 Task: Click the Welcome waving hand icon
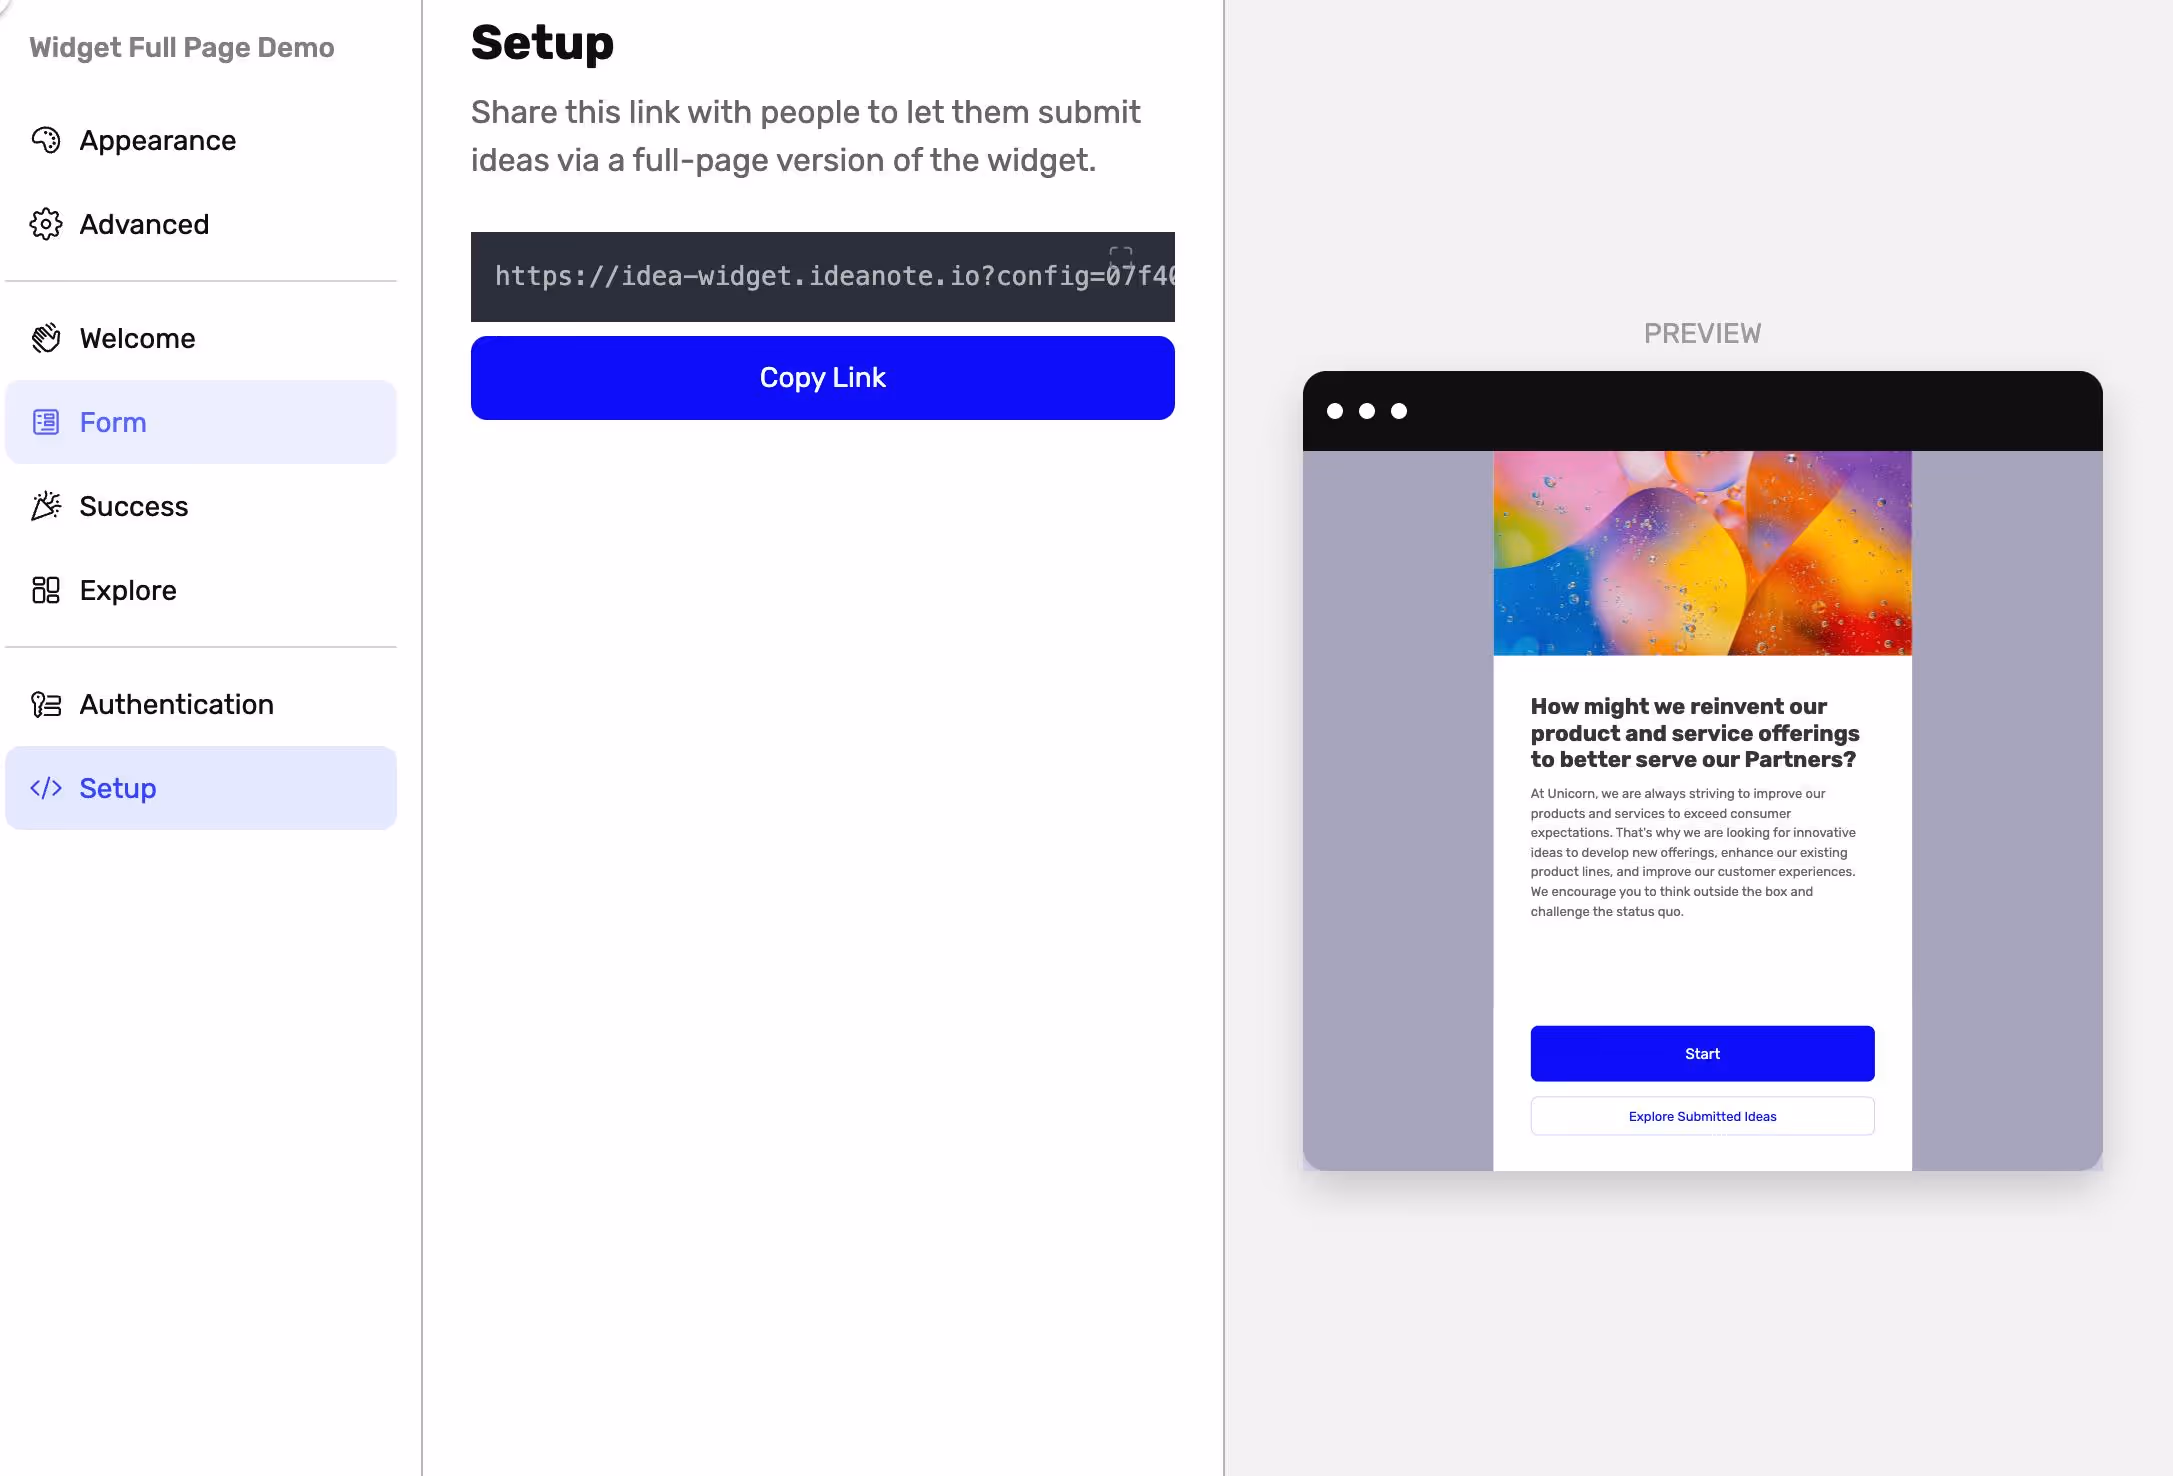(x=46, y=338)
